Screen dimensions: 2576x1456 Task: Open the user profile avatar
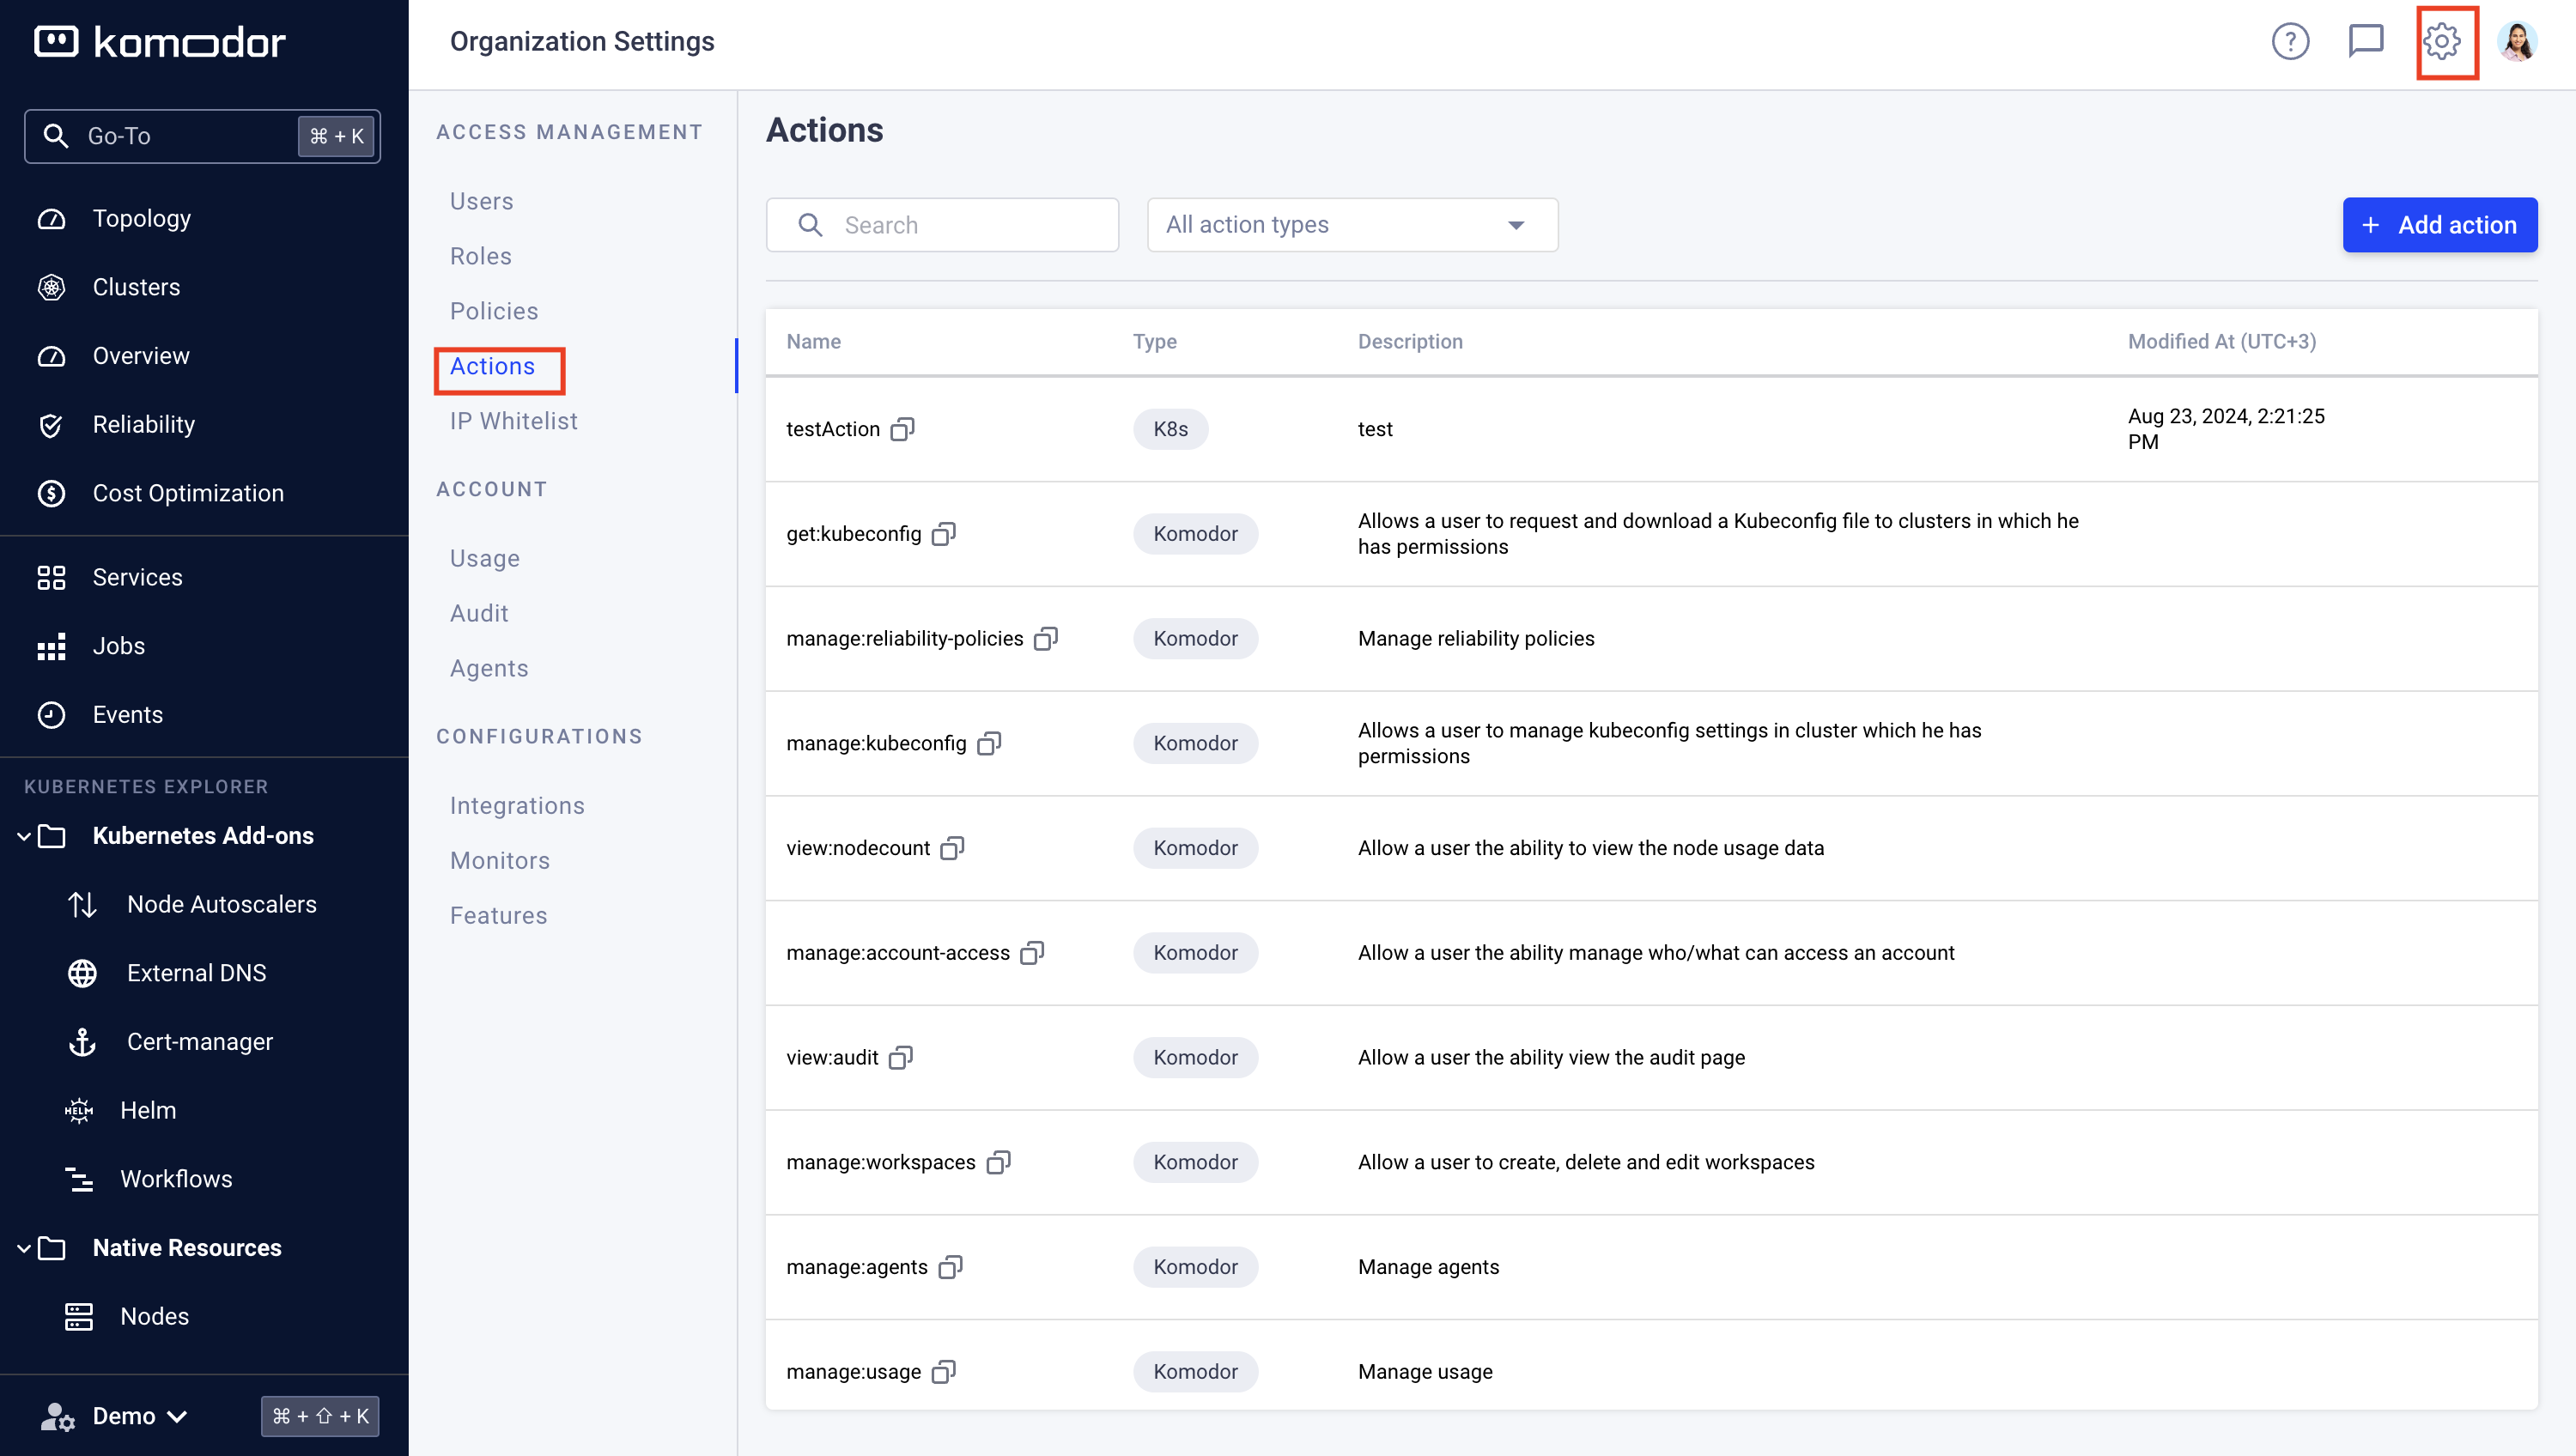(2518, 41)
